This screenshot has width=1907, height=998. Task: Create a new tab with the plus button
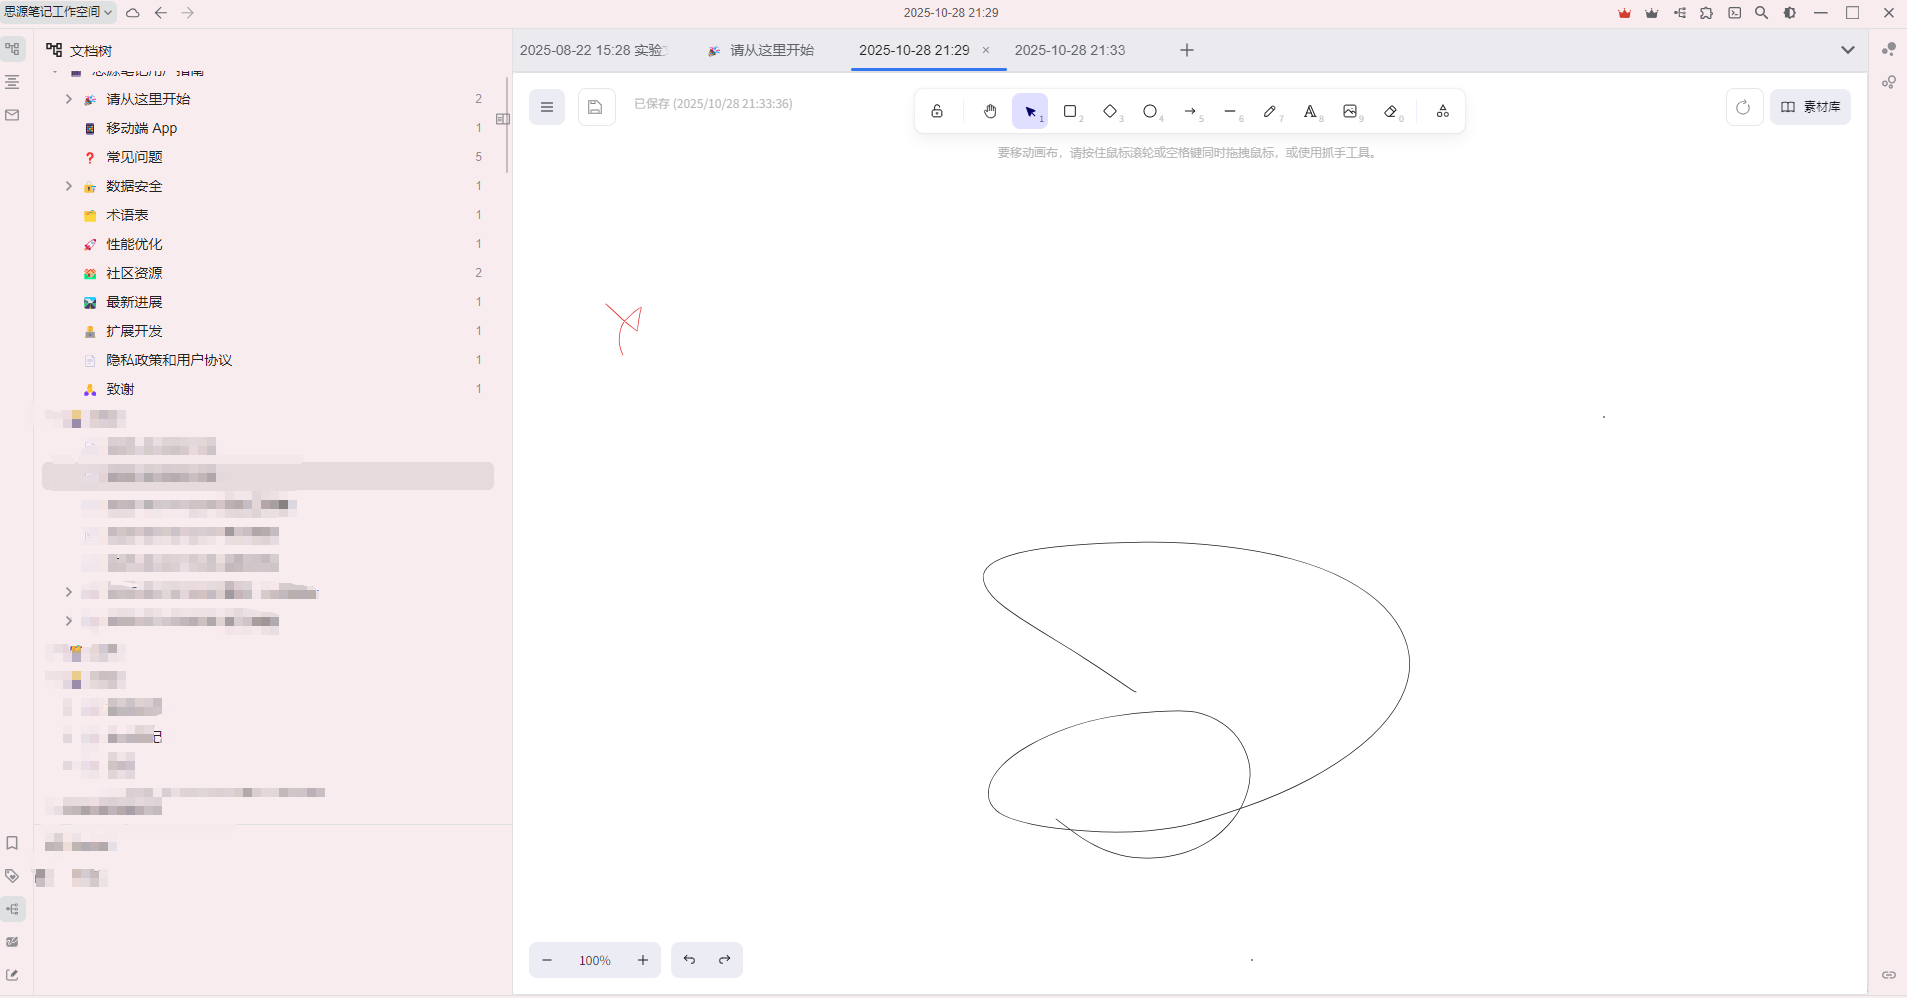click(1185, 50)
